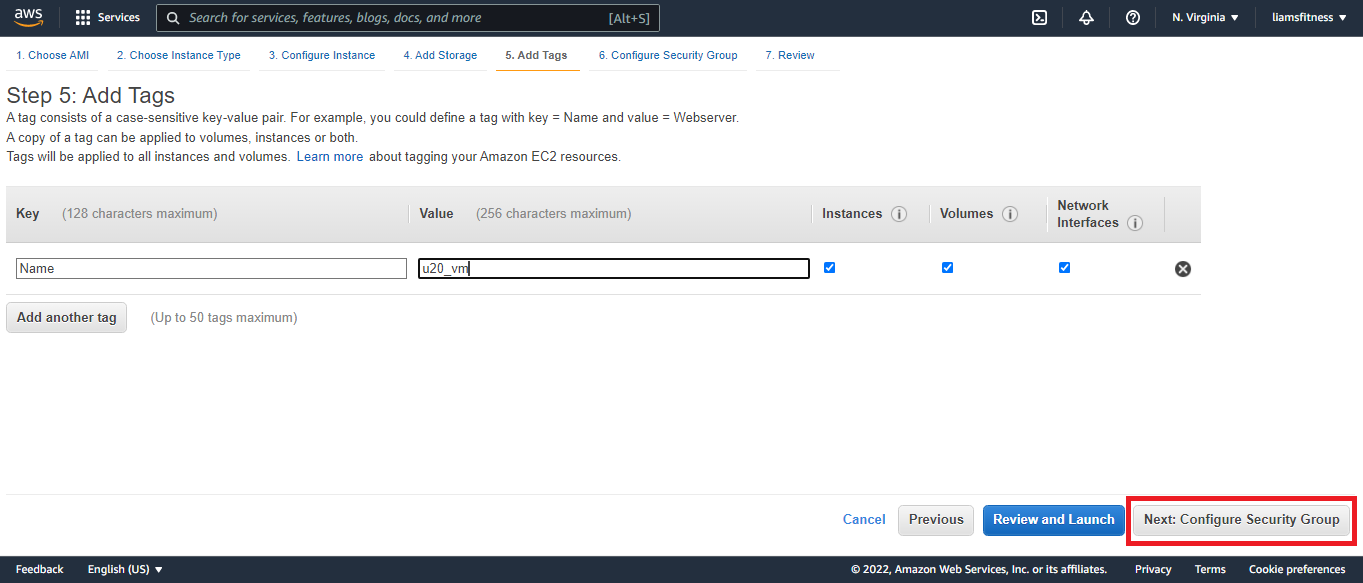The width and height of the screenshot is (1363, 583).
Task: Click the info icon beside Instances
Action: [899, 214]
